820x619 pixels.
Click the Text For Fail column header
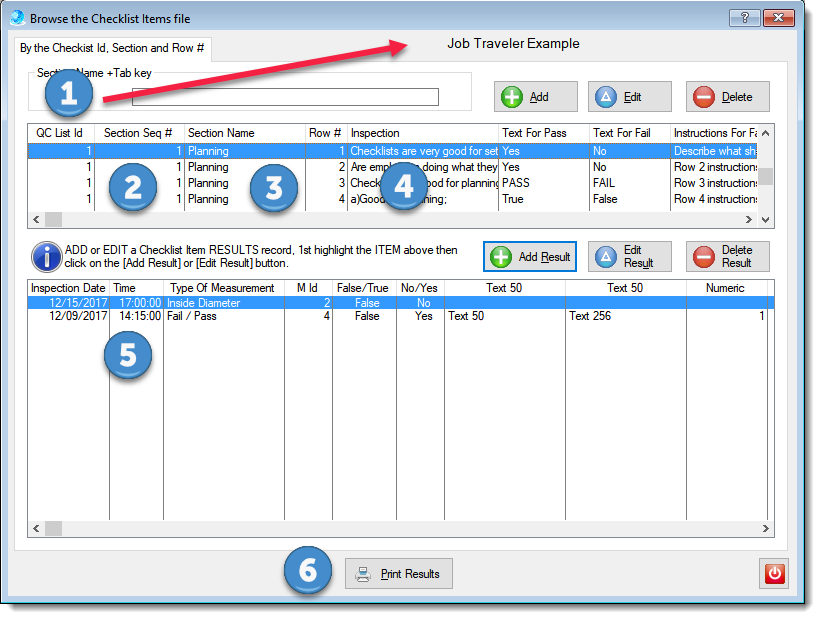[x=623, y=133]
